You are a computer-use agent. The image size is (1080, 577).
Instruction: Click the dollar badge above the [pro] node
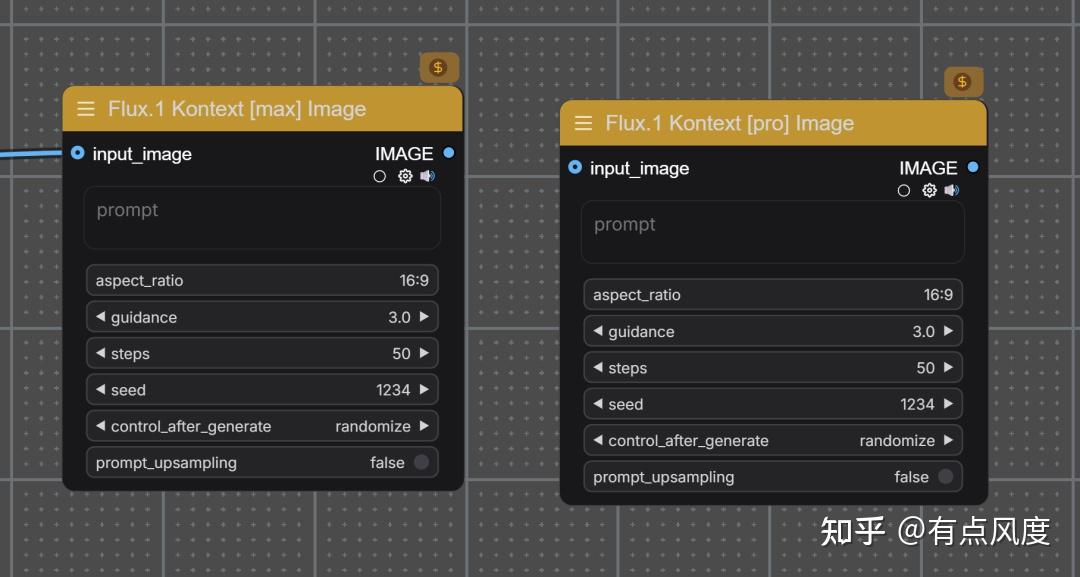(962, 82)
